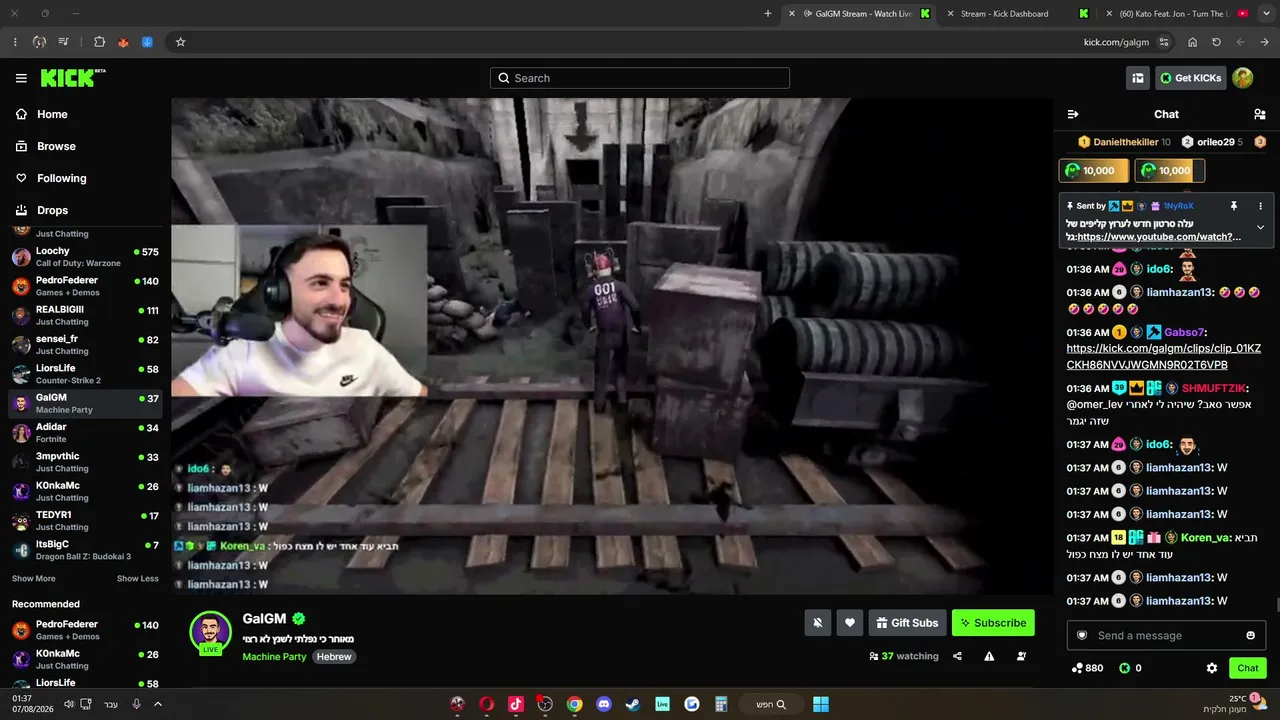The height and width of the screenshot is (720, 1280).
Task: Open ItsBigC's Dragon Ball Z channel
Action: click(x=86, y=550)
